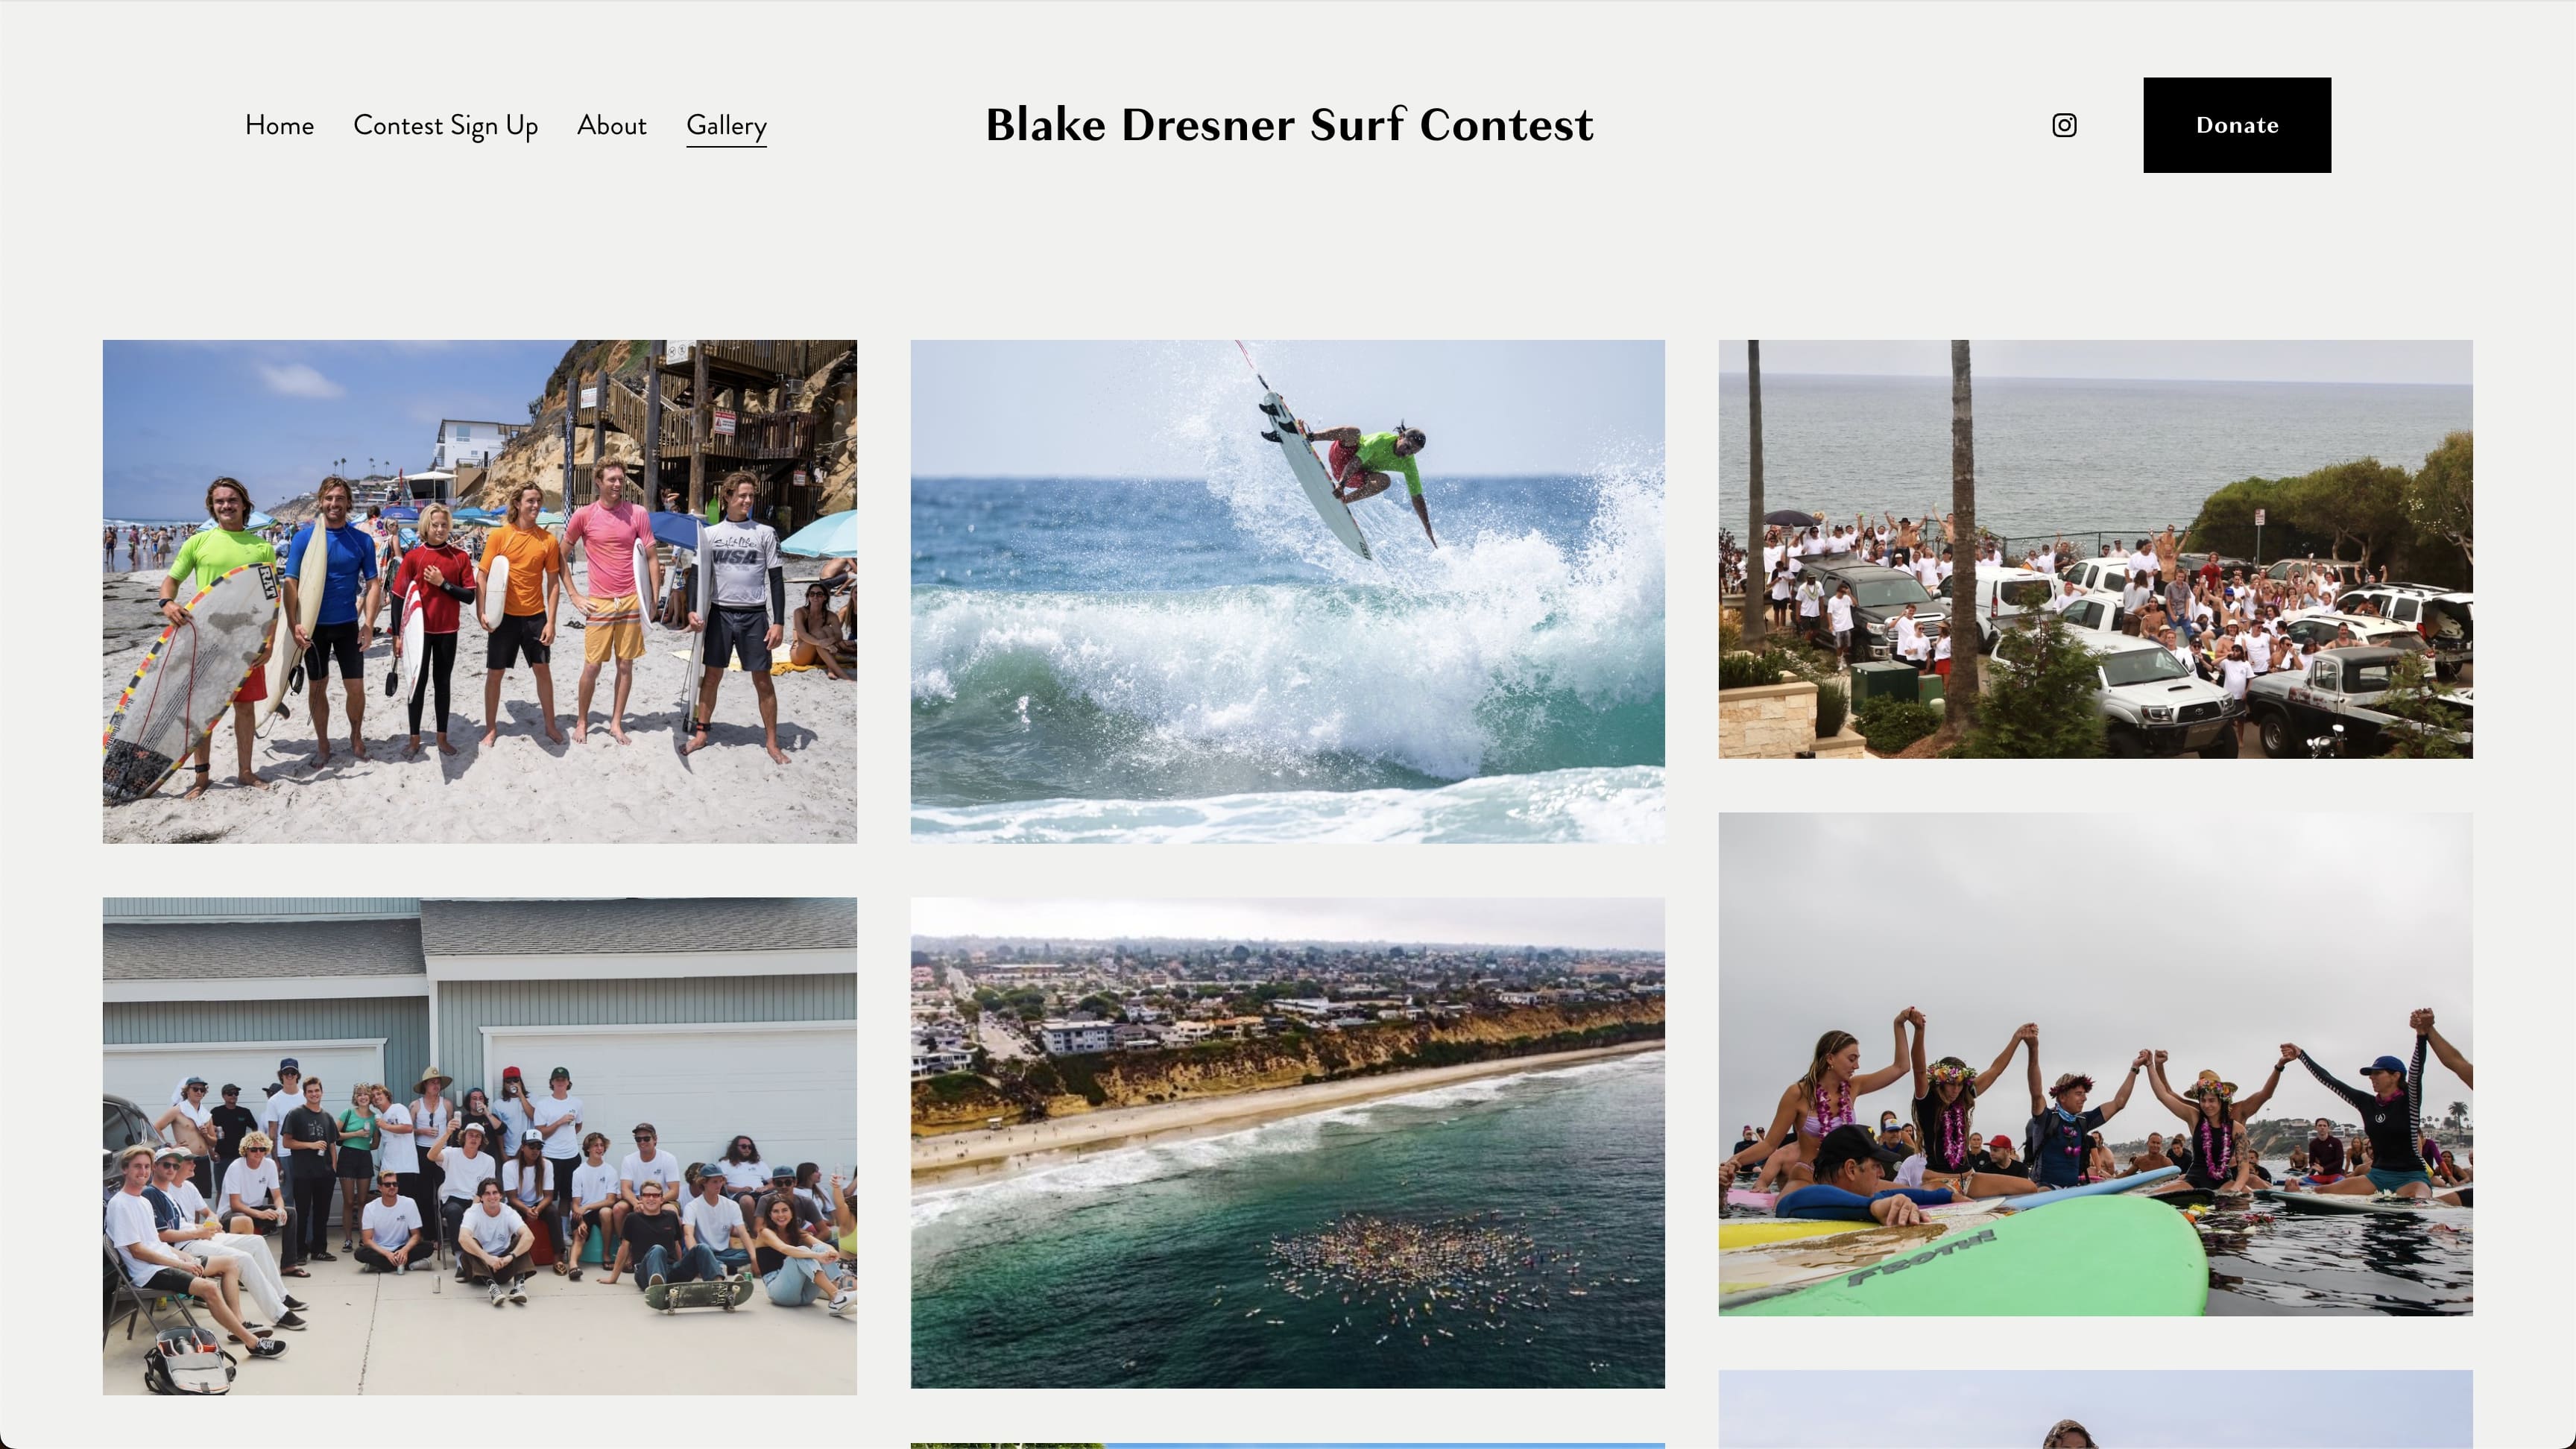2576x1449 pixels.
Task: Open aerial photo of paddle-out circle
Action: 1288,1143
